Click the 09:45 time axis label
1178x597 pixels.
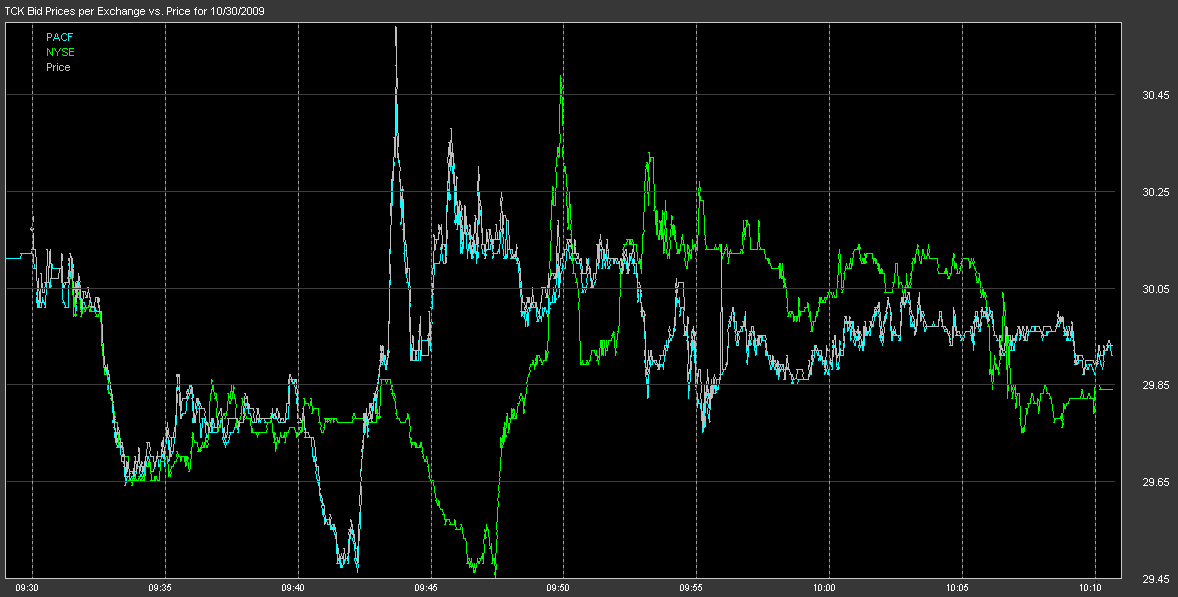tap(426, 588)
